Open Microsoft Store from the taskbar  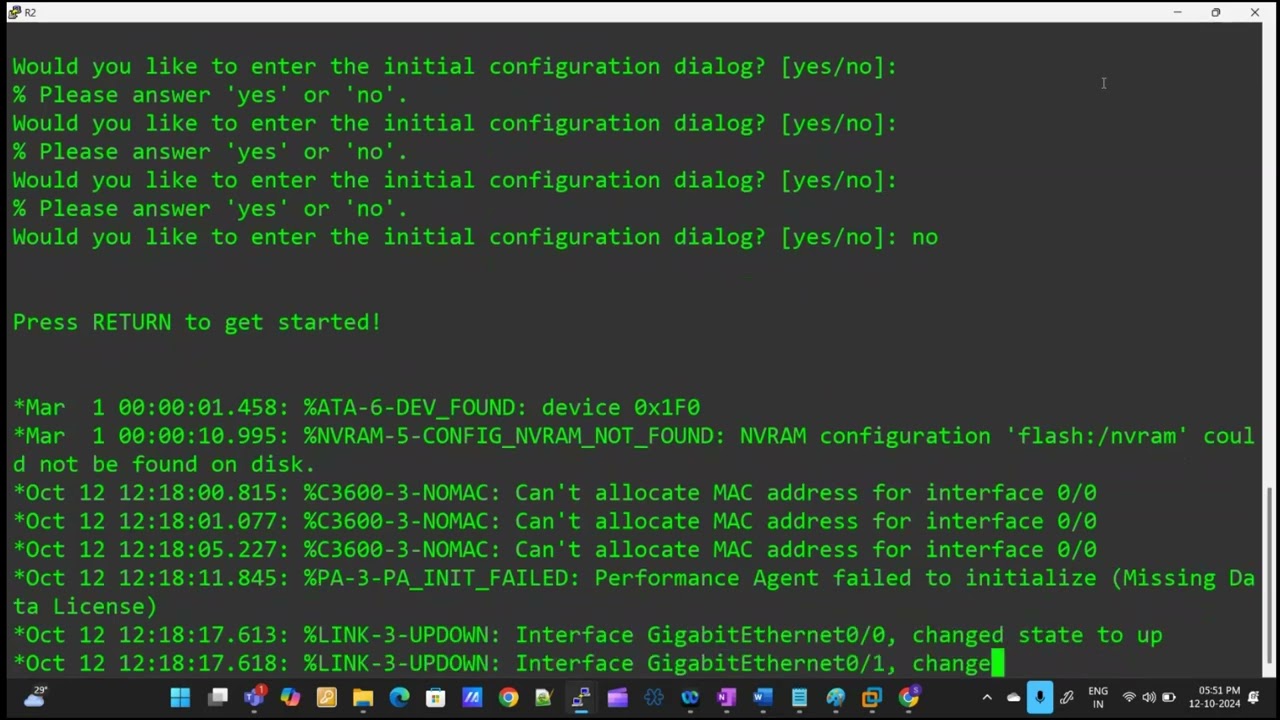click(x=435, y=698)
